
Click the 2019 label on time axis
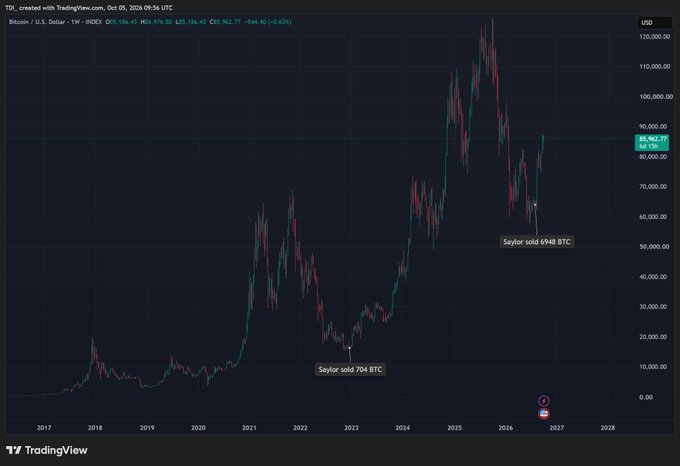click(147, 428)
